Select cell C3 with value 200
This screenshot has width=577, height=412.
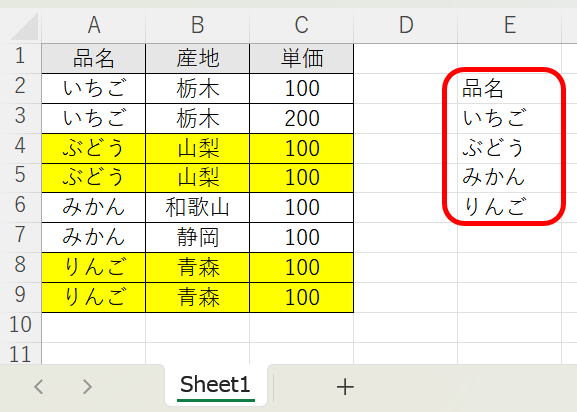coord(301,118)
